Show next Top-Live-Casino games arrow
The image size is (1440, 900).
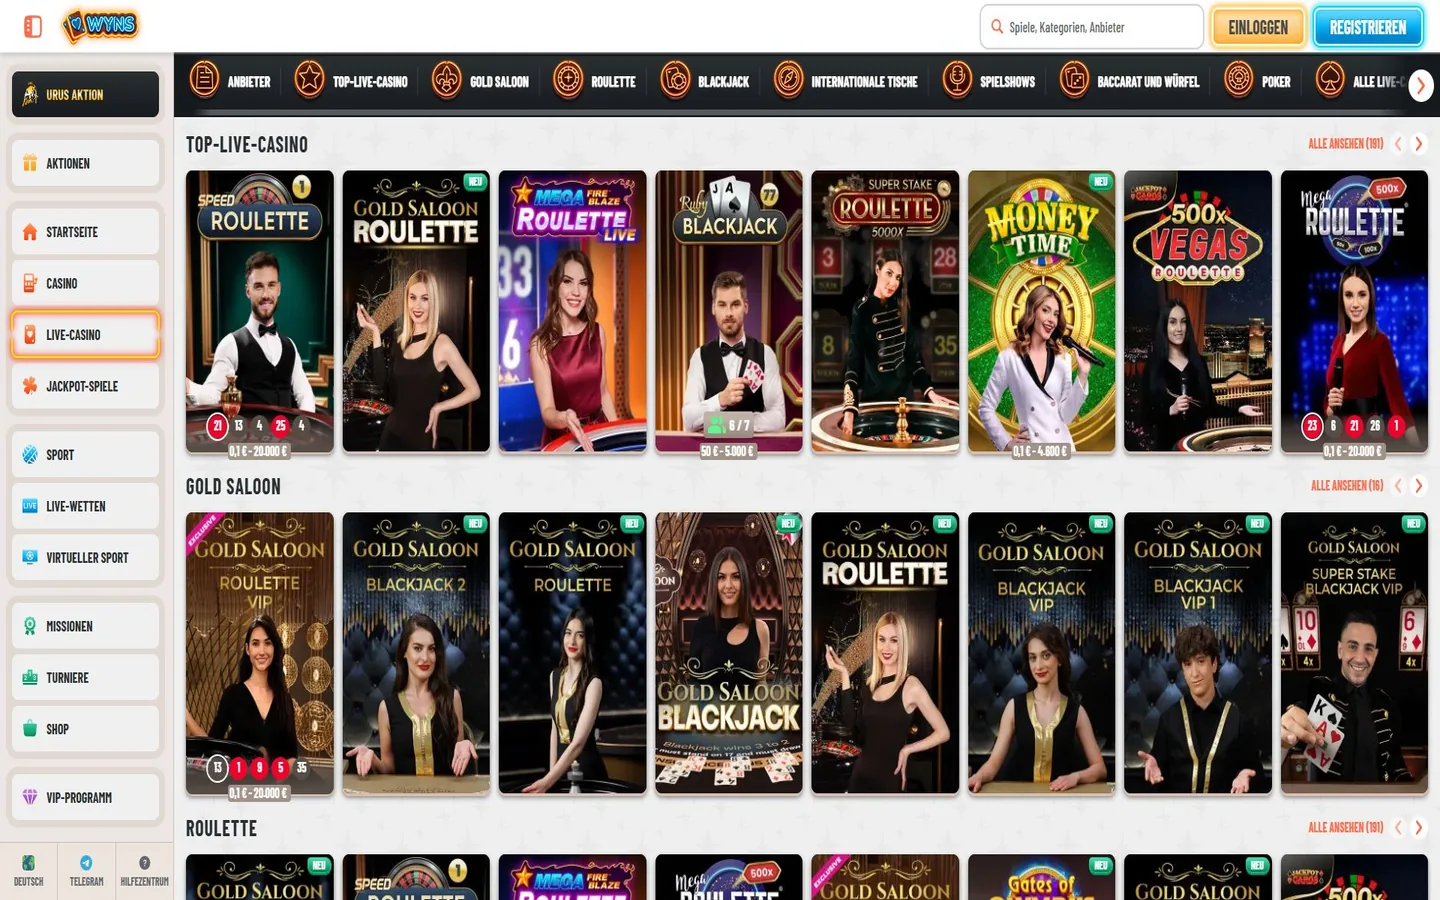(x=1418, y=144)
